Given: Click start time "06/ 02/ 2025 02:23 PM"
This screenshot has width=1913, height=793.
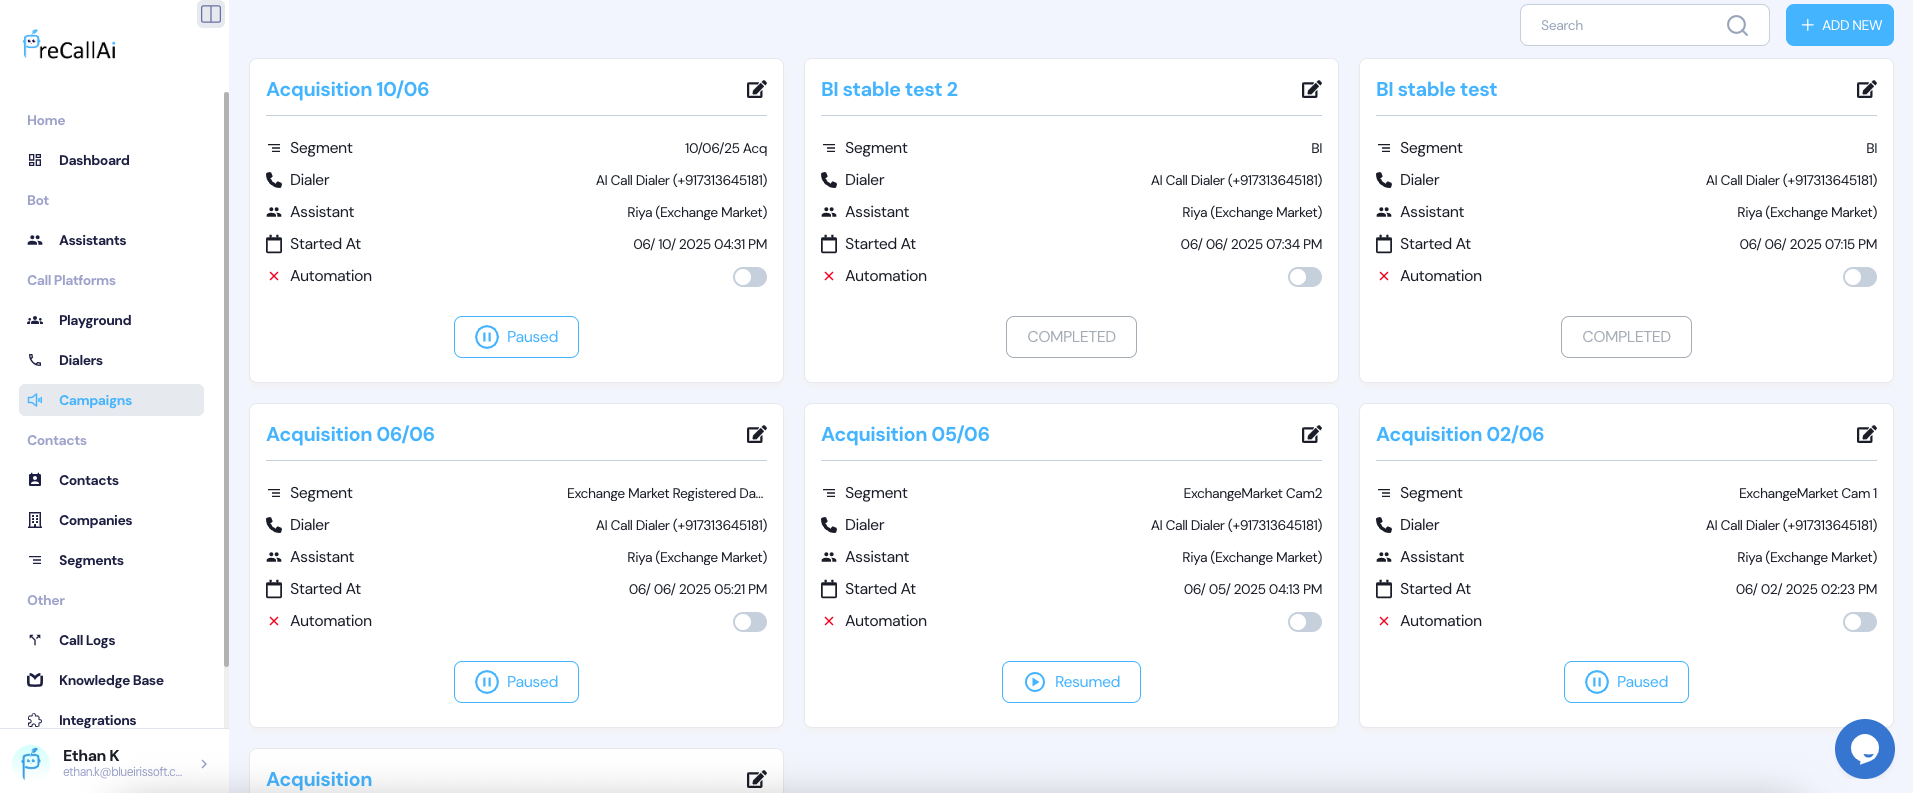Looking at the screenshot, I should click(1806, 589).
